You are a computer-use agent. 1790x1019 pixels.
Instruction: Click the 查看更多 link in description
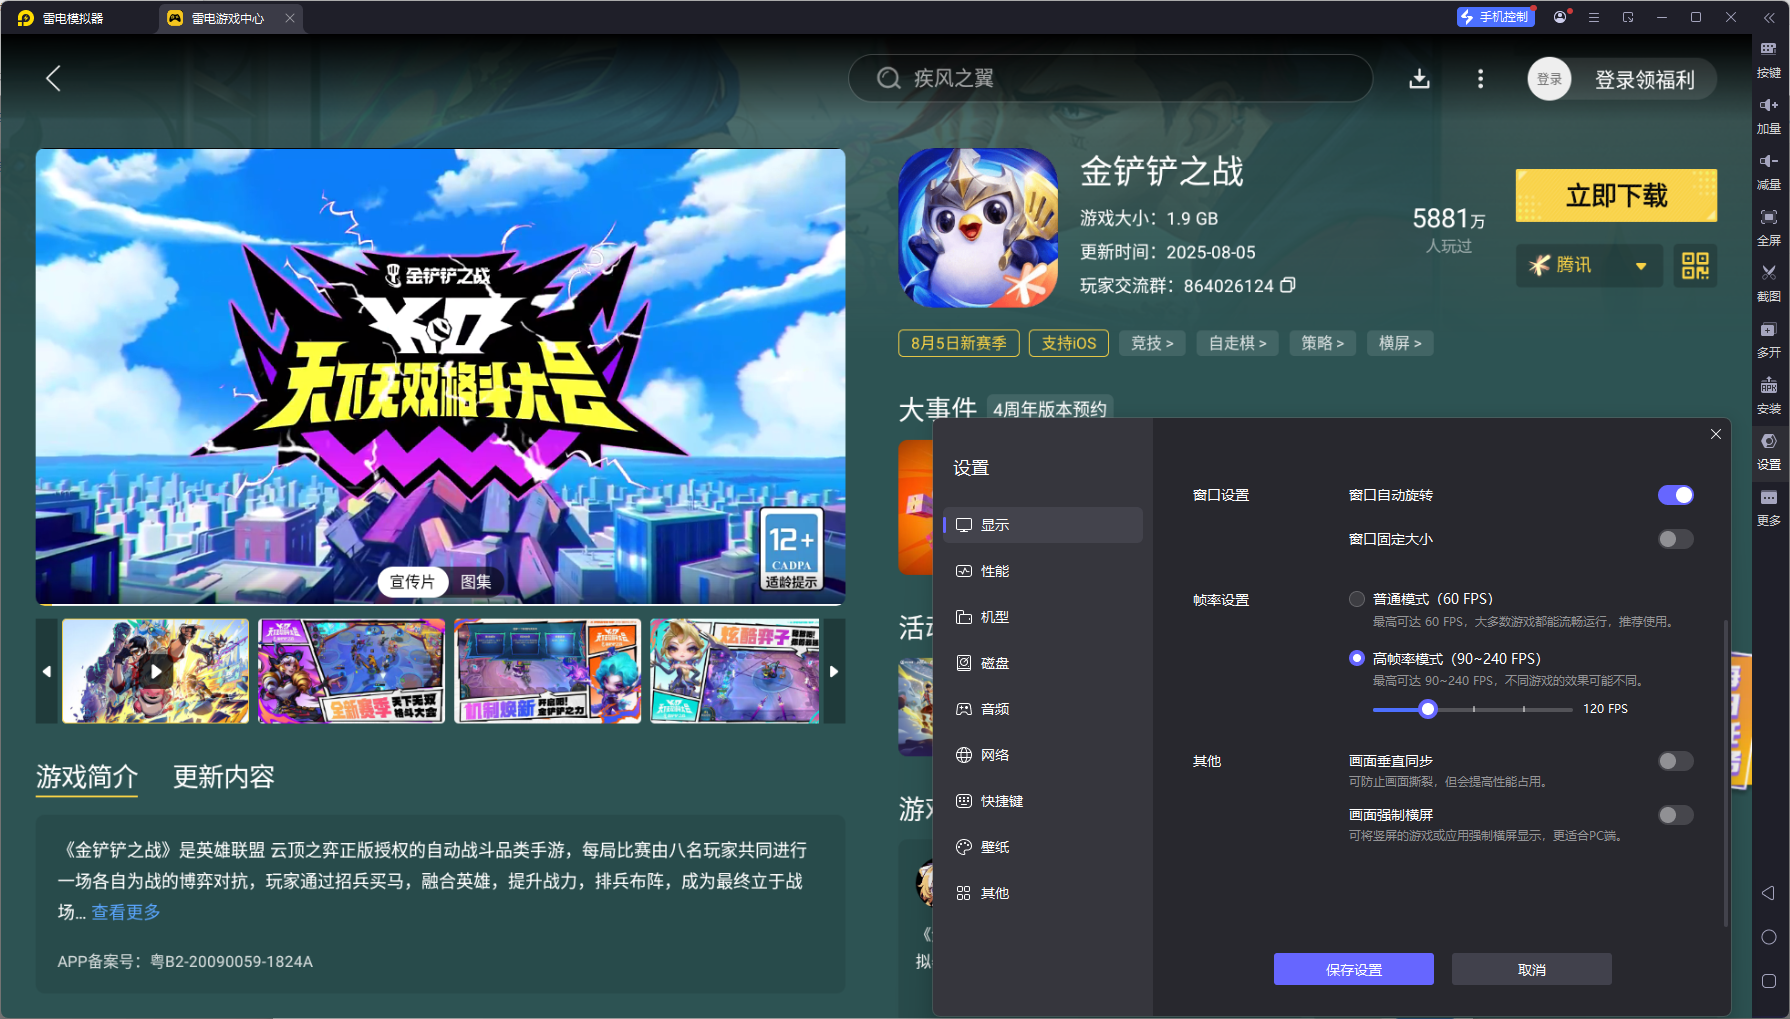tap(126, 912)
